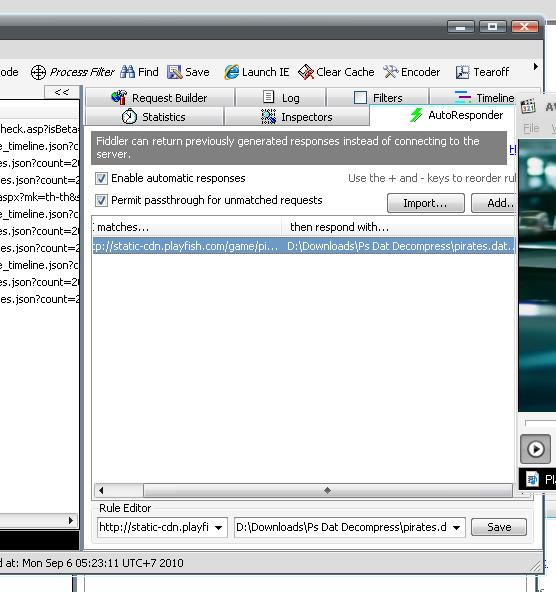The width and height of the screenshot is (556, 592).
Task: Click the Import... button
Action: point(426,203)
